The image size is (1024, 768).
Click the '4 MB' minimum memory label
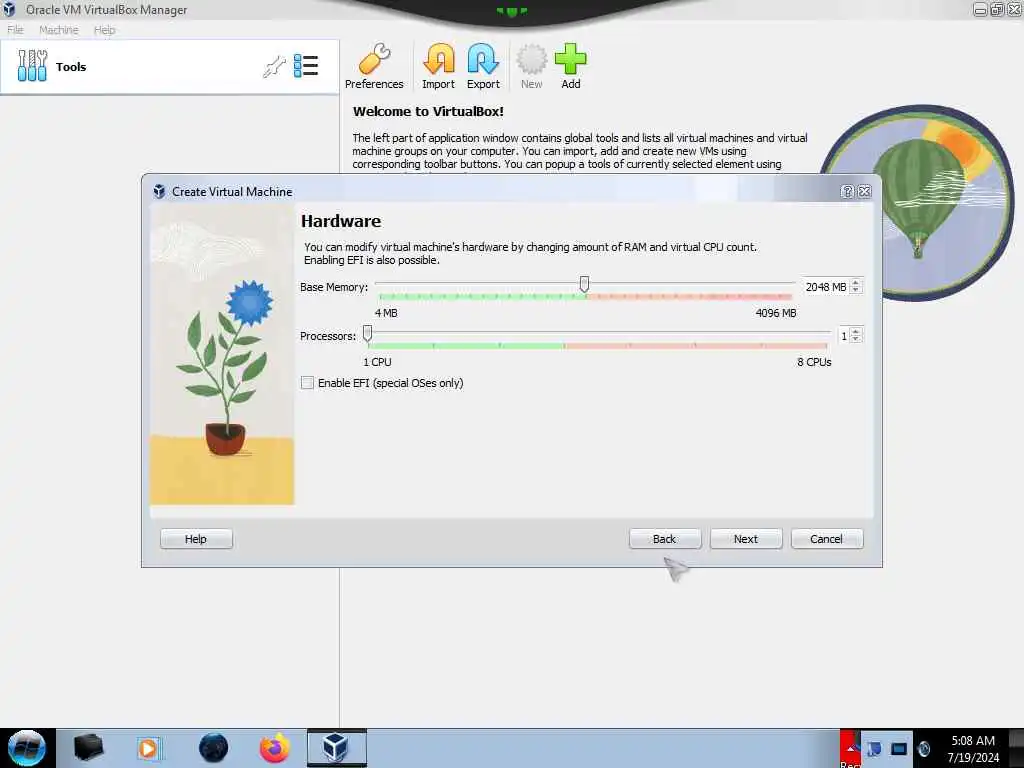[386, 313]
